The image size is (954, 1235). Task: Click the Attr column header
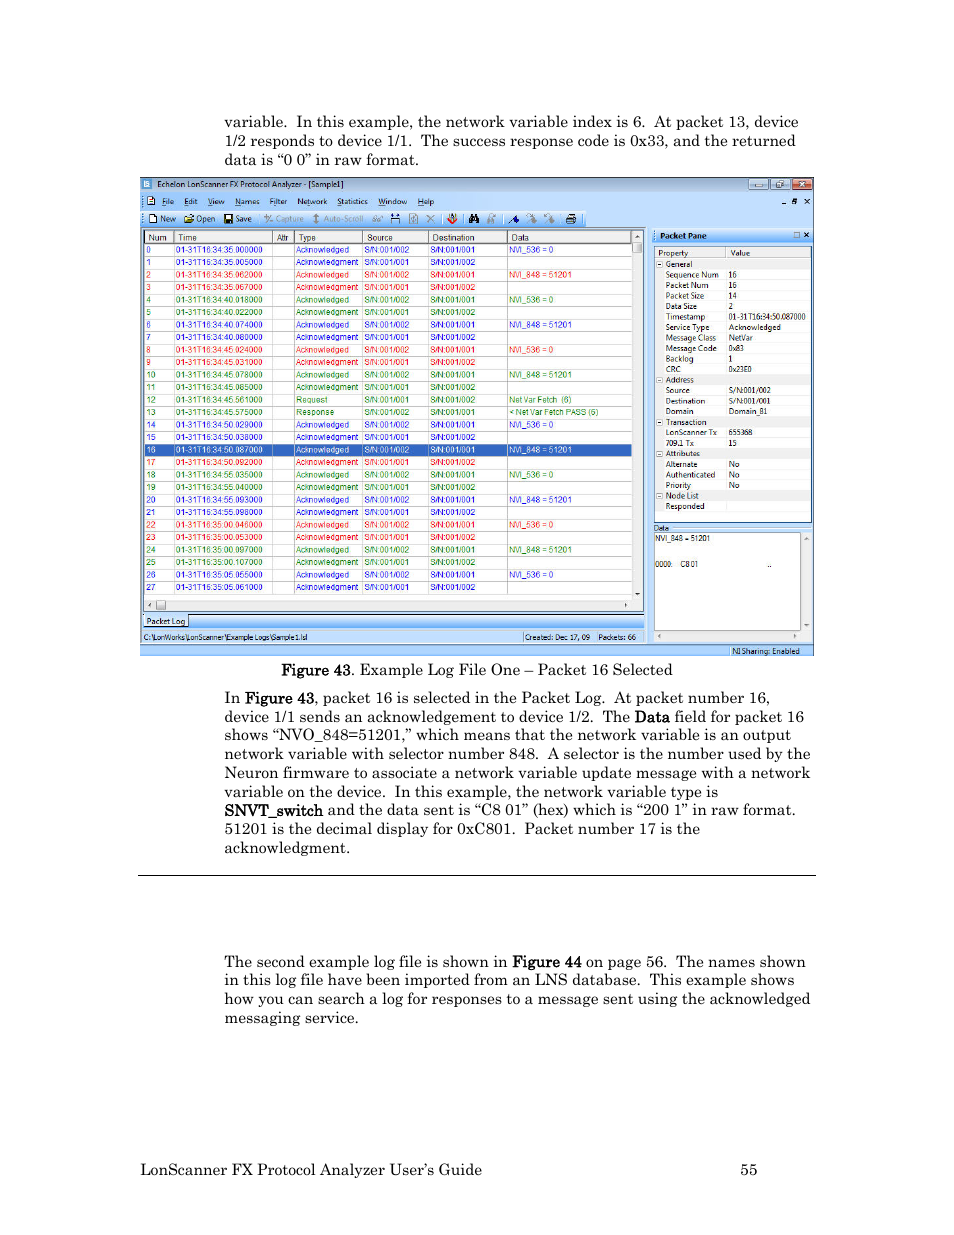click(x=284, y=238)
